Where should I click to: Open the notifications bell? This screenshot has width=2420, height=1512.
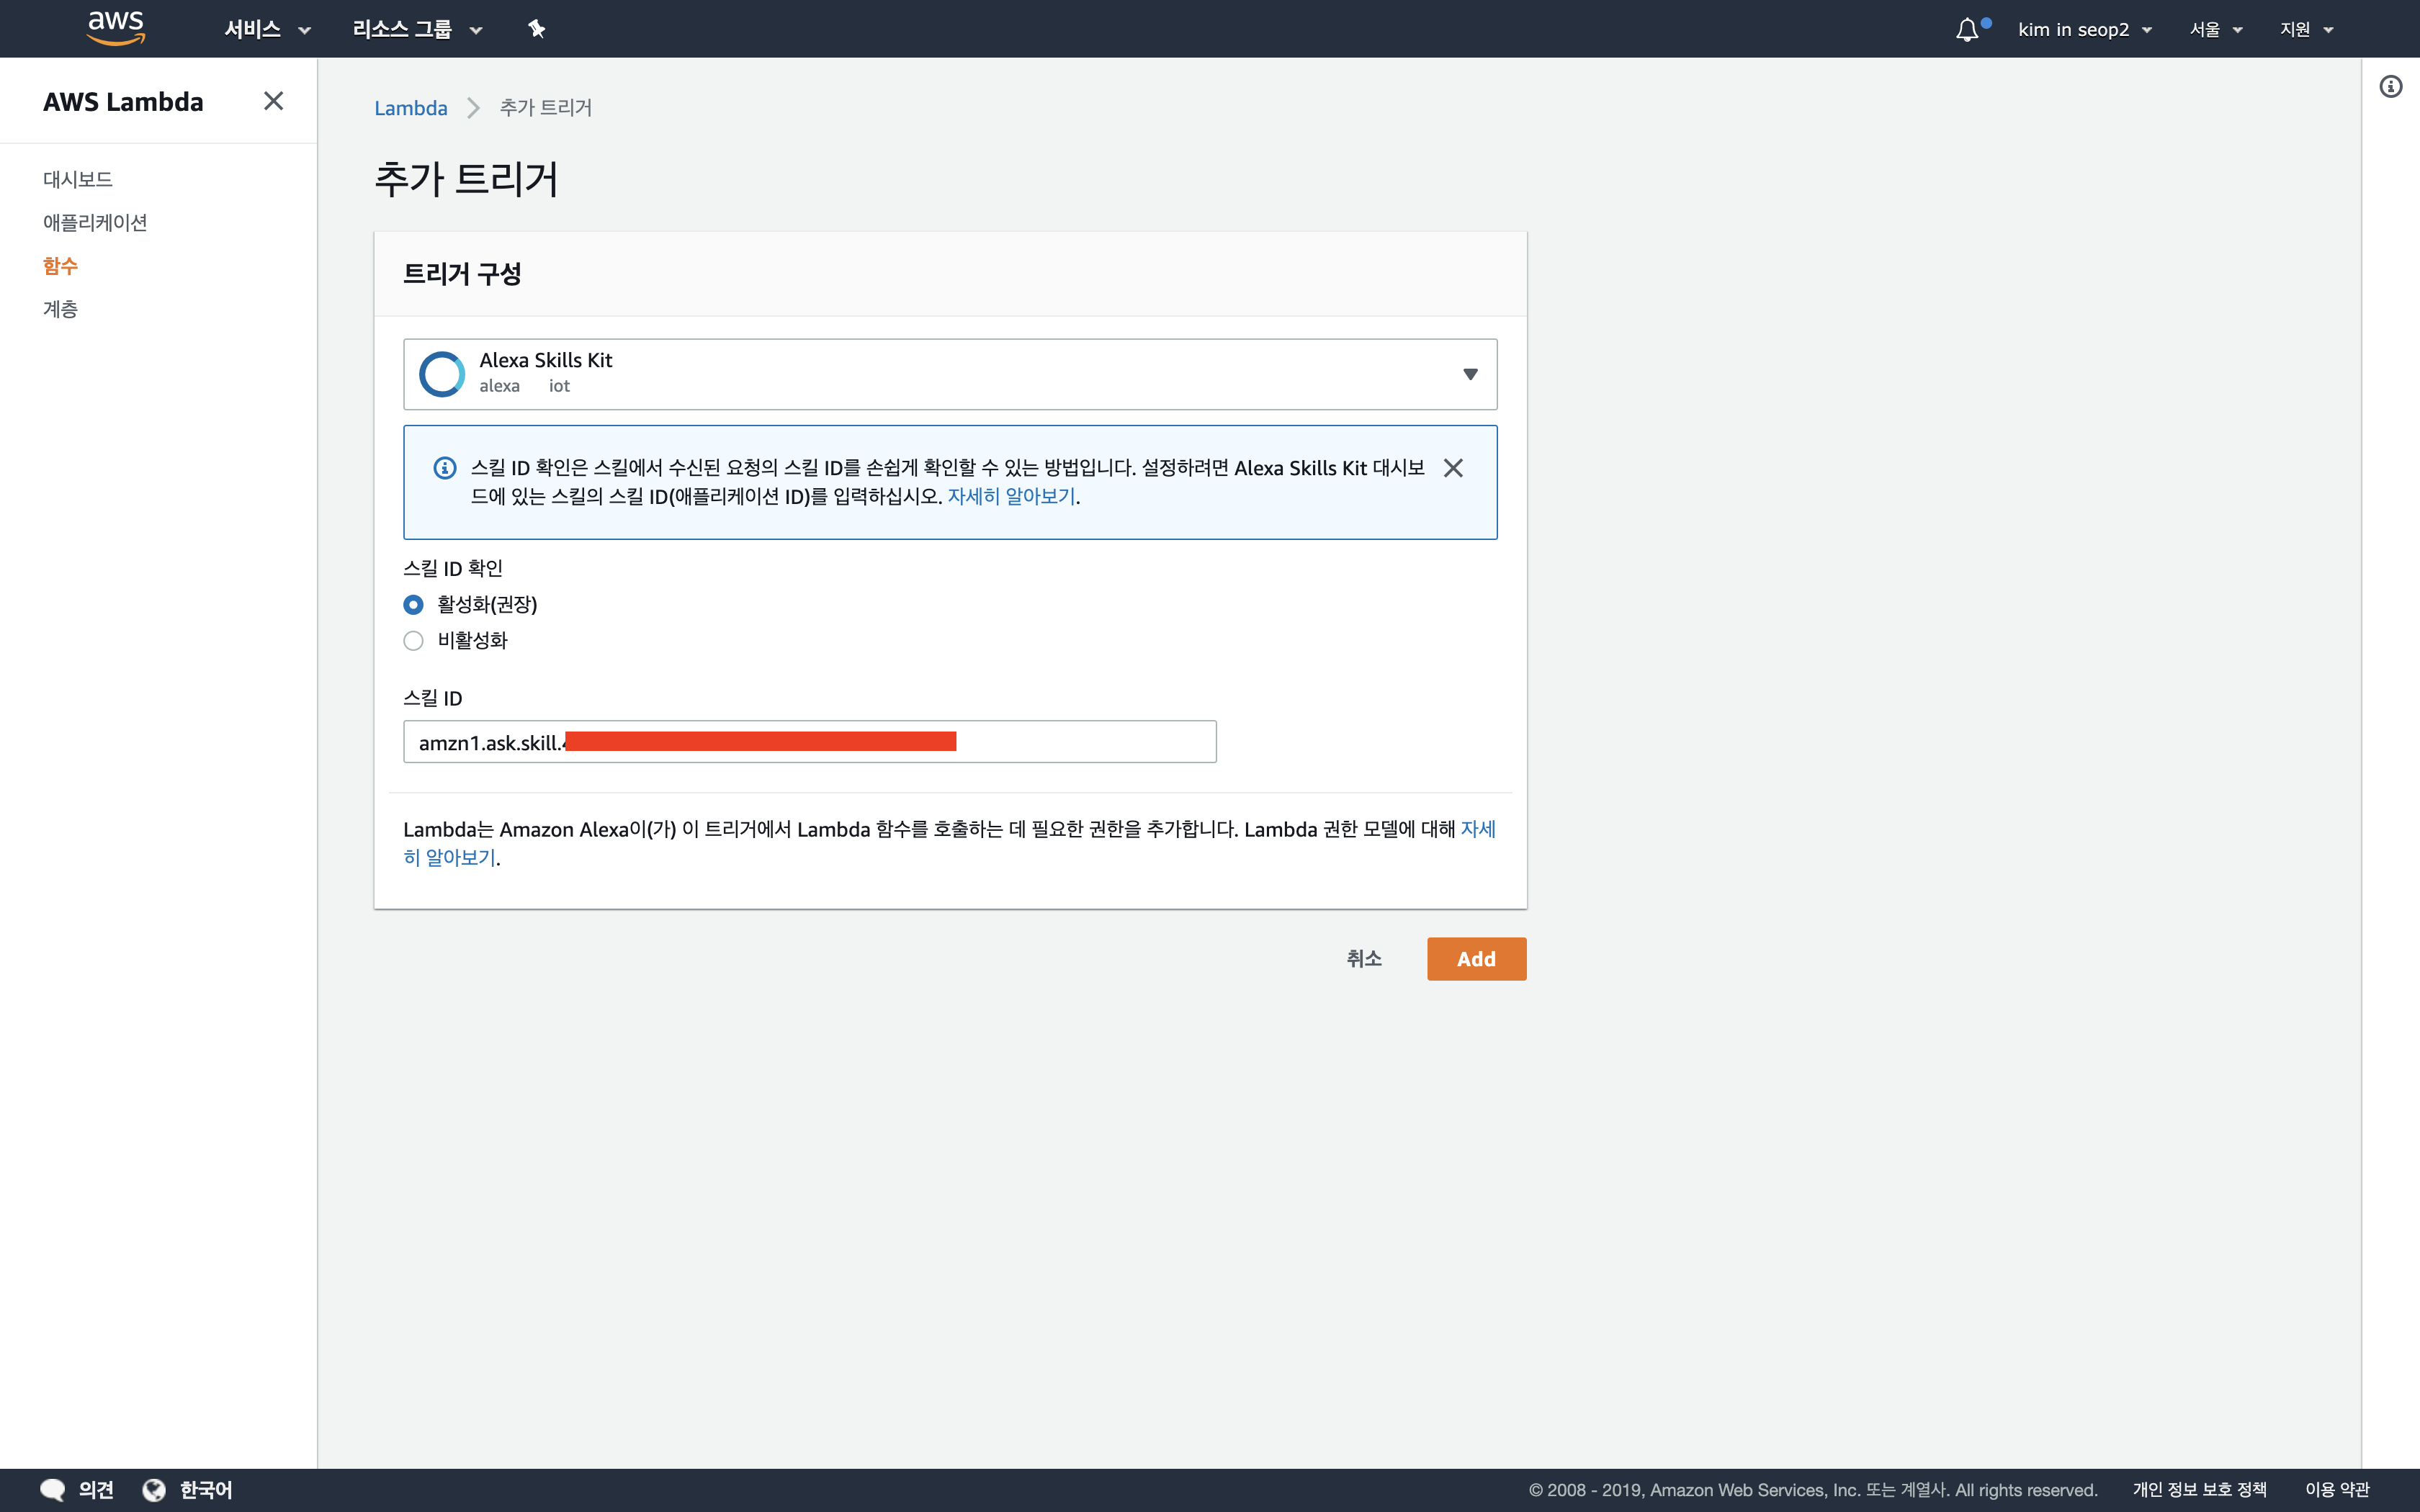pos(1967,29)
